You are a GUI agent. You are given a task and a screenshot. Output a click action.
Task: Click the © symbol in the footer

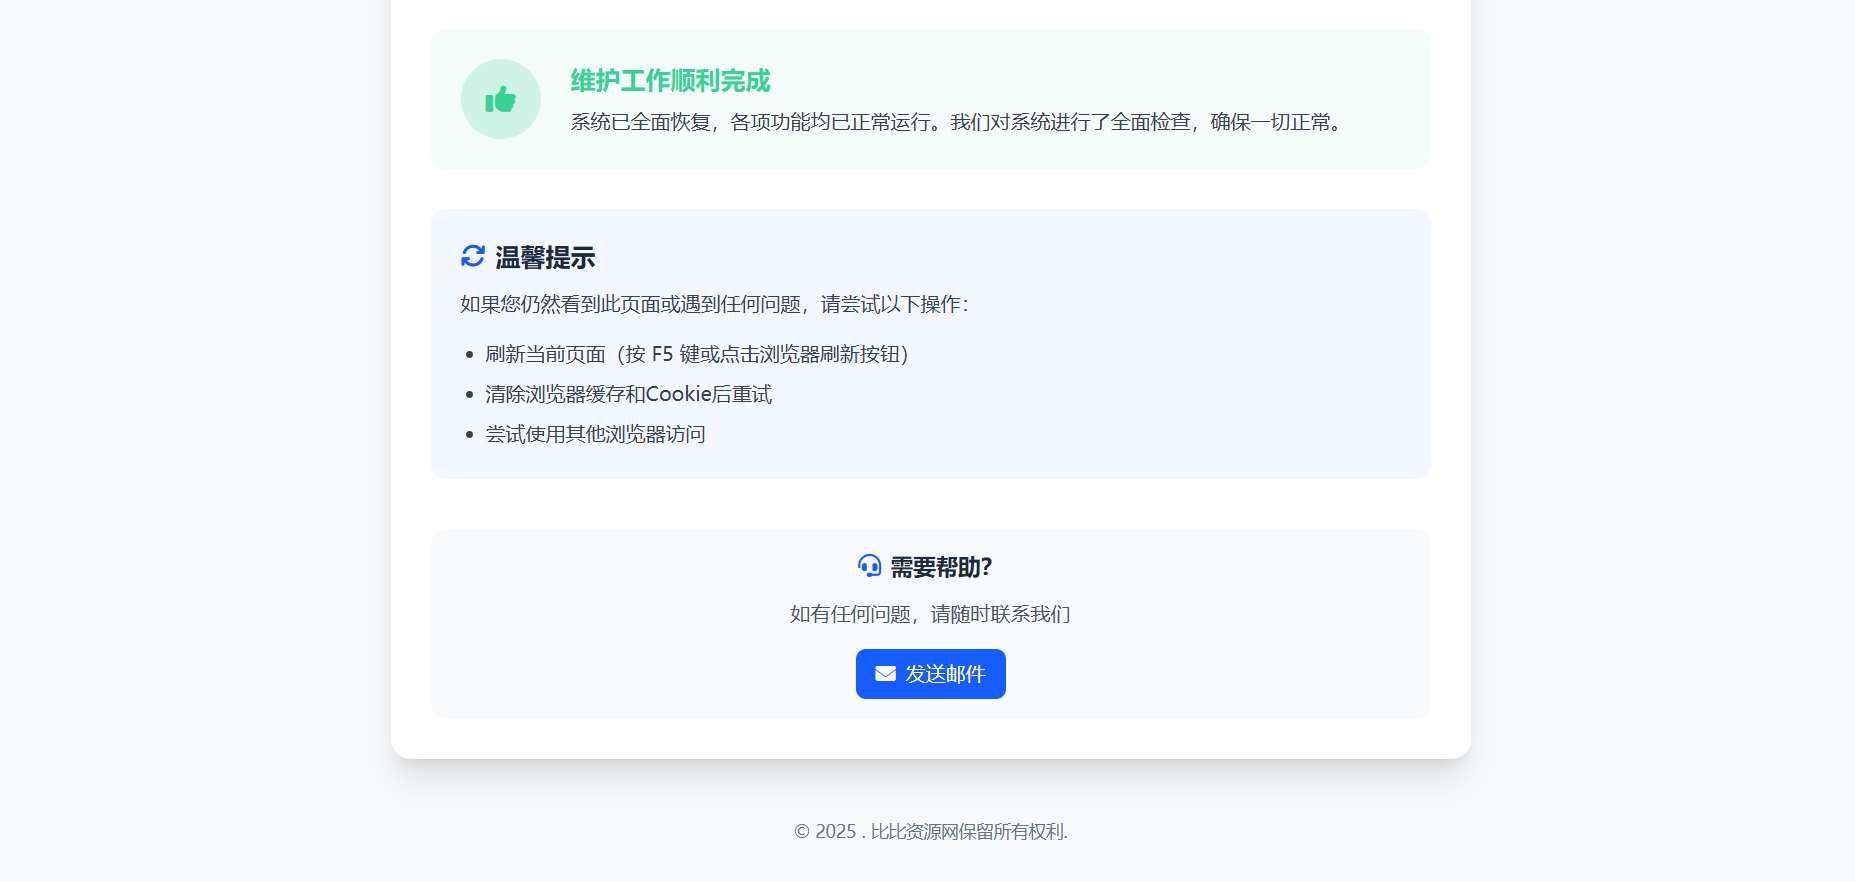click(802, 831)
